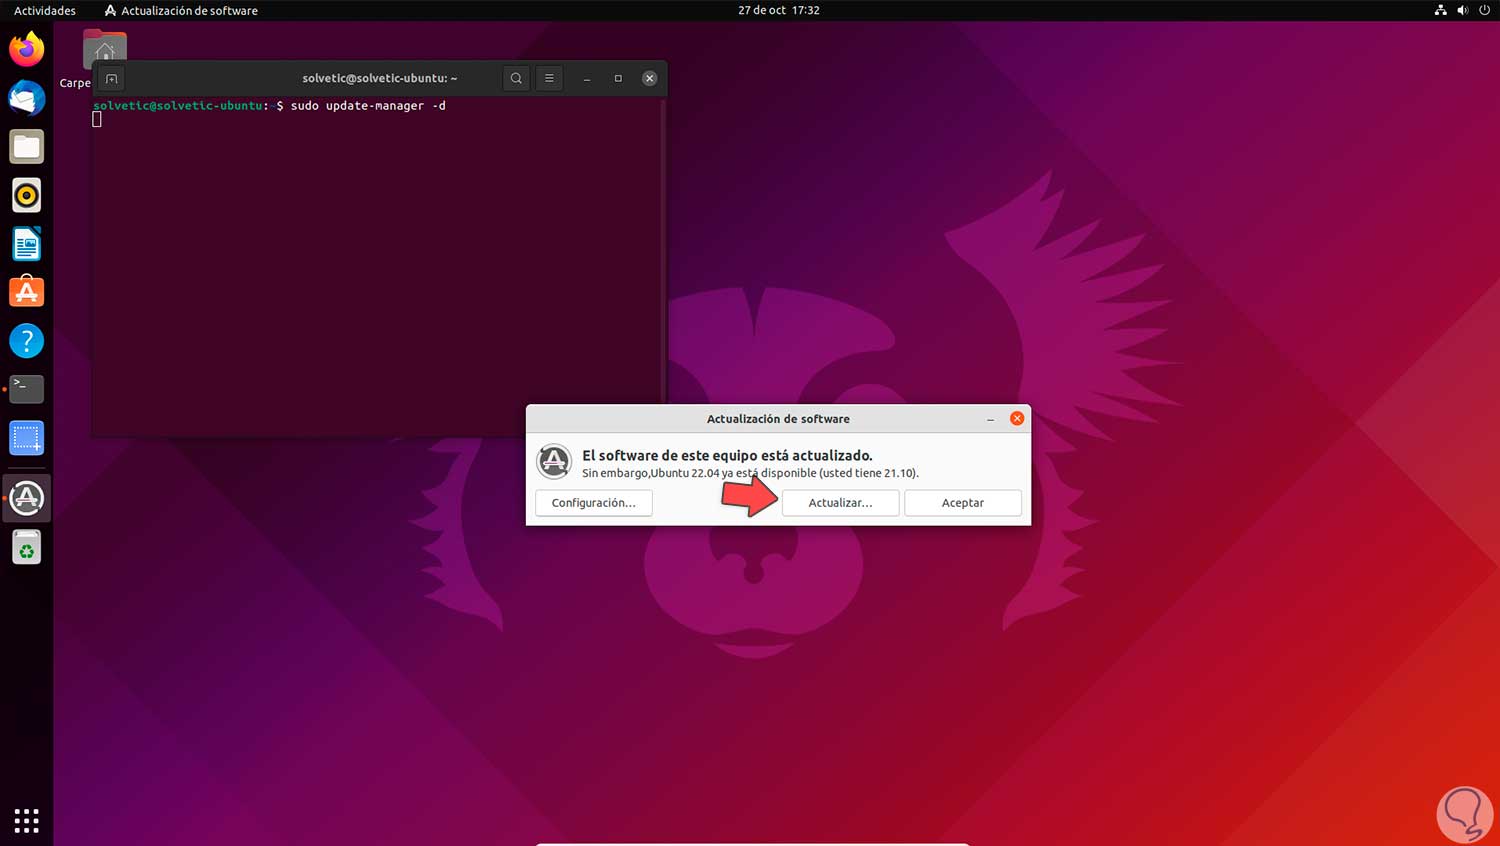Viewport: 1500px width, 846px height.
Task: Show the applications grid
Action: click(x=27, y=821)
